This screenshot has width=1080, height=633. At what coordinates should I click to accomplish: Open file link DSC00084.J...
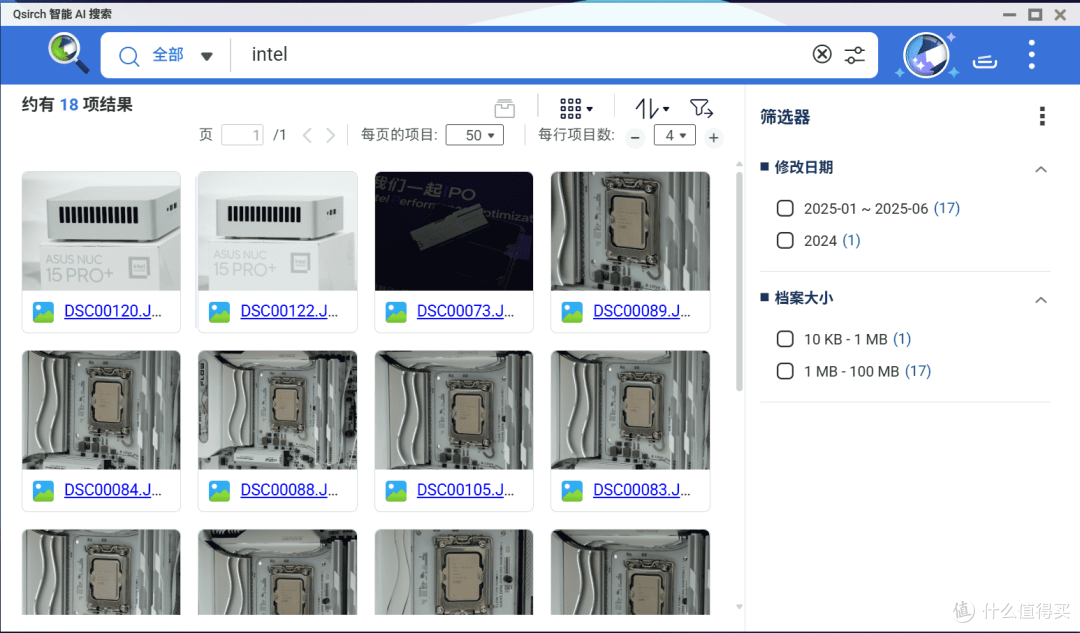pos(112,490)
